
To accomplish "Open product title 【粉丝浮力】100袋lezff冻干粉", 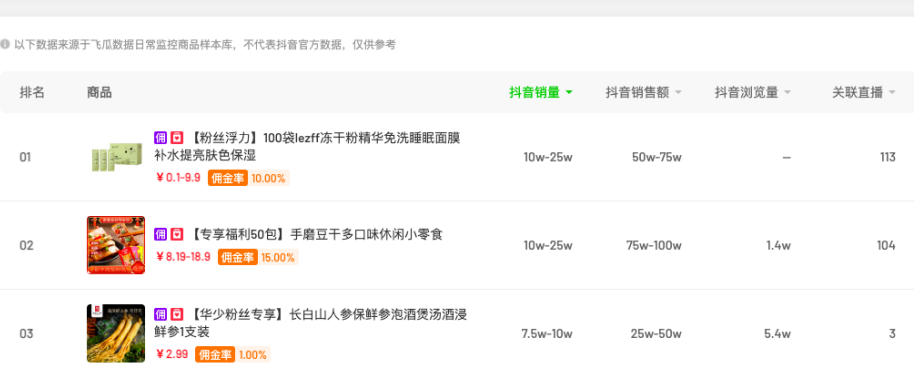I will click(307, 147).
